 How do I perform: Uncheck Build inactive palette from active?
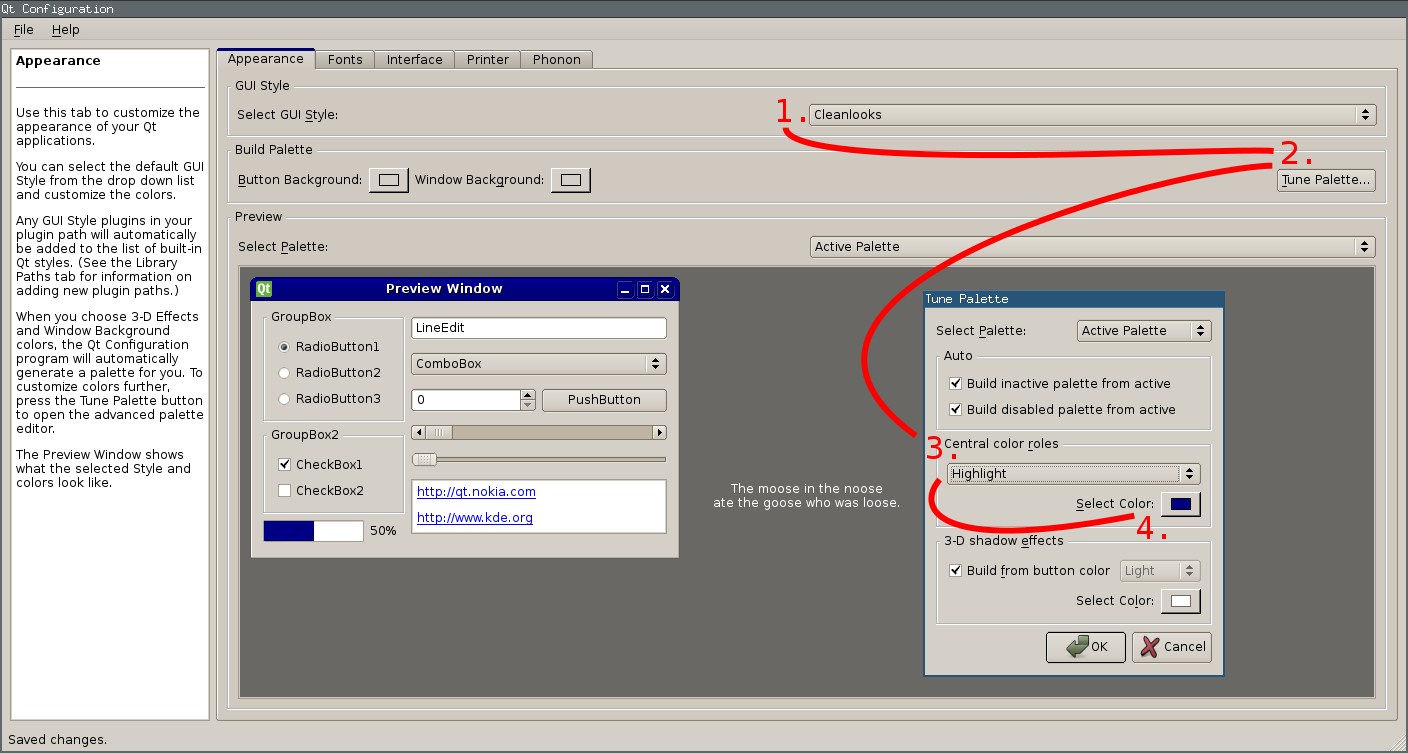tap(955, 384)
